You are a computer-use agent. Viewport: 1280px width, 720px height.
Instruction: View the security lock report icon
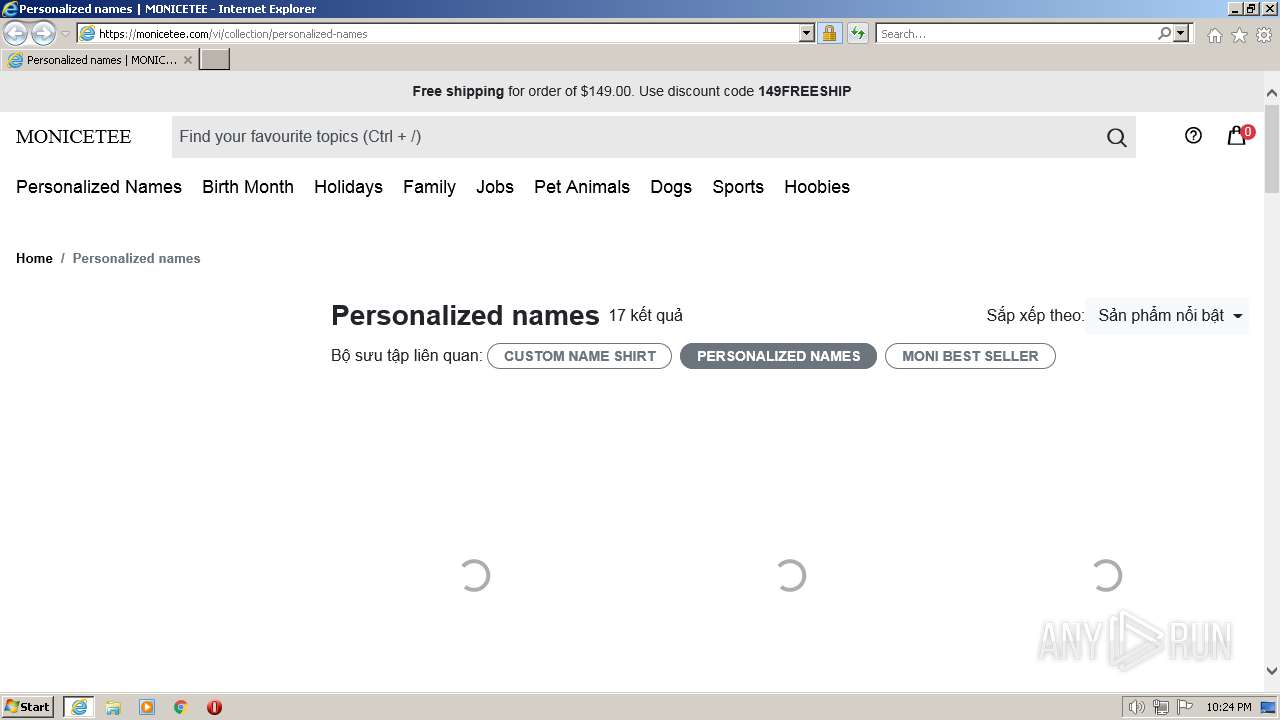(829, 33)
